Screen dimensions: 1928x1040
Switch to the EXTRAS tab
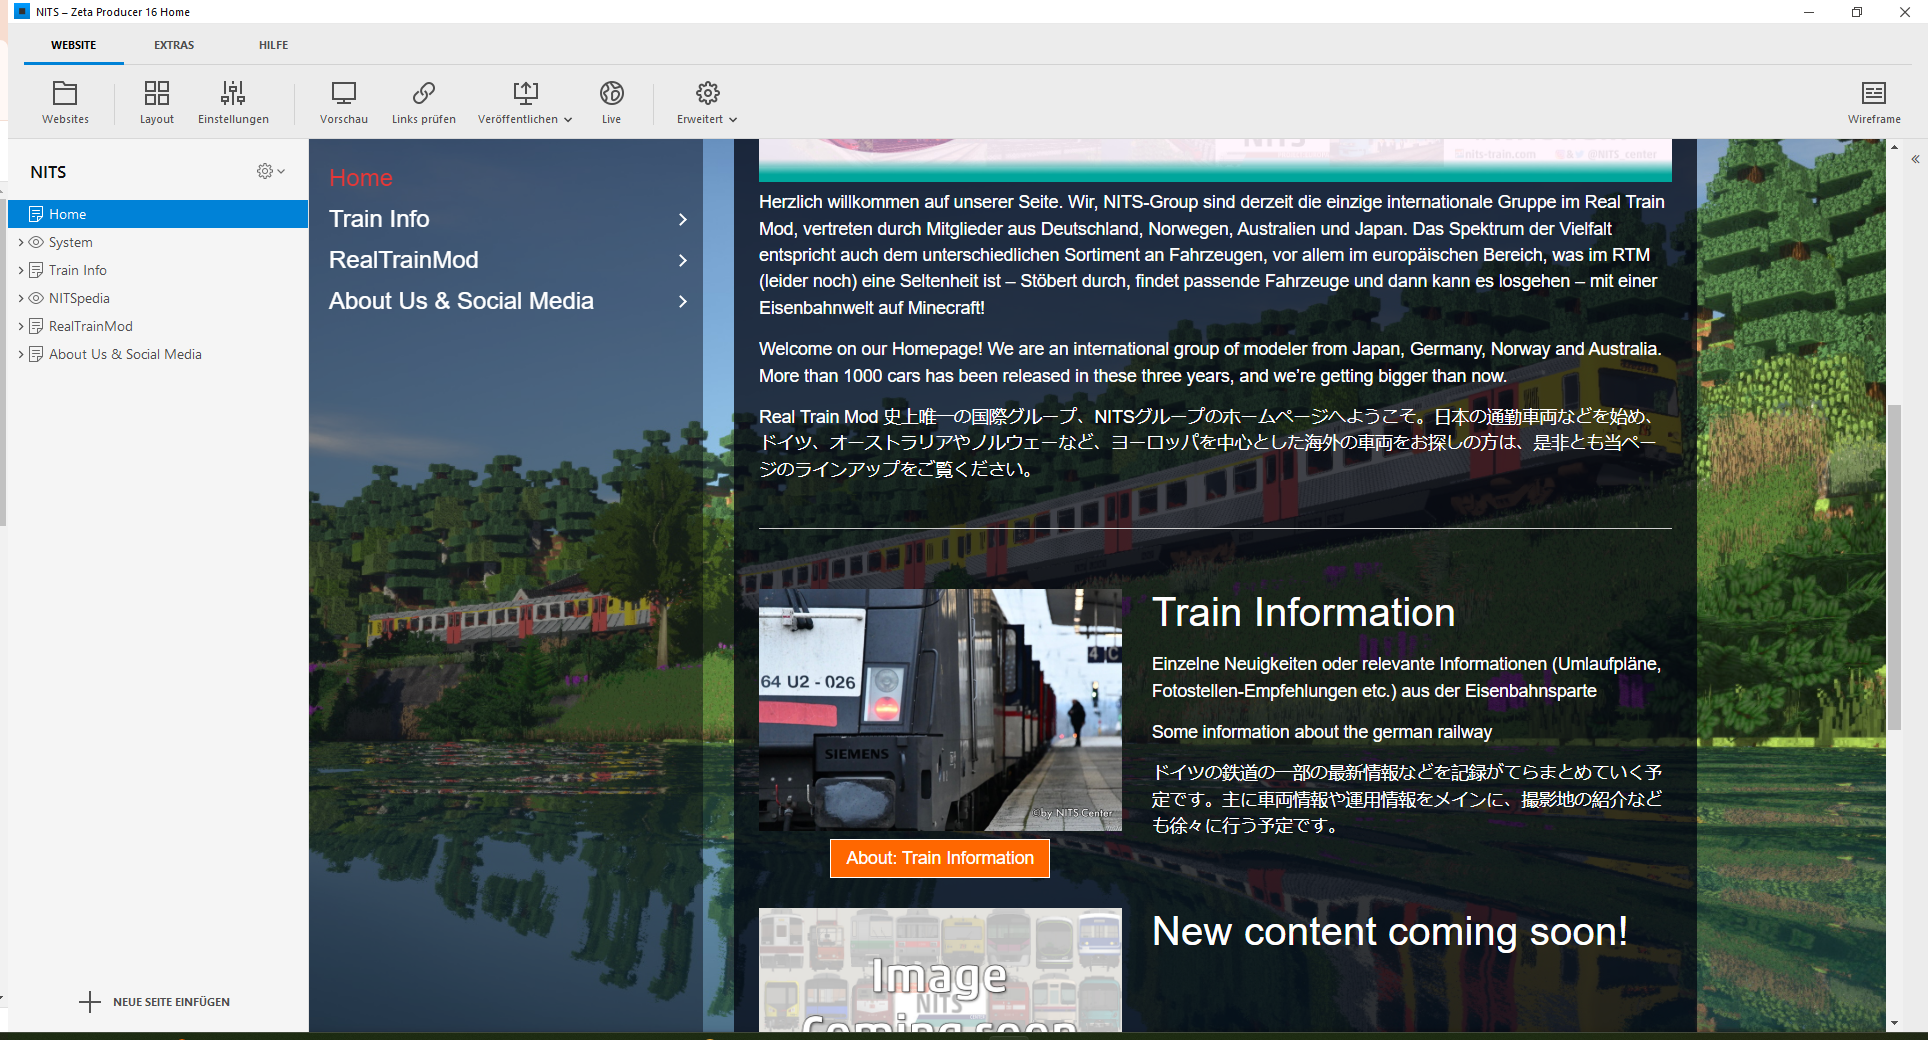pyautogui.click(x=174, y=45)
